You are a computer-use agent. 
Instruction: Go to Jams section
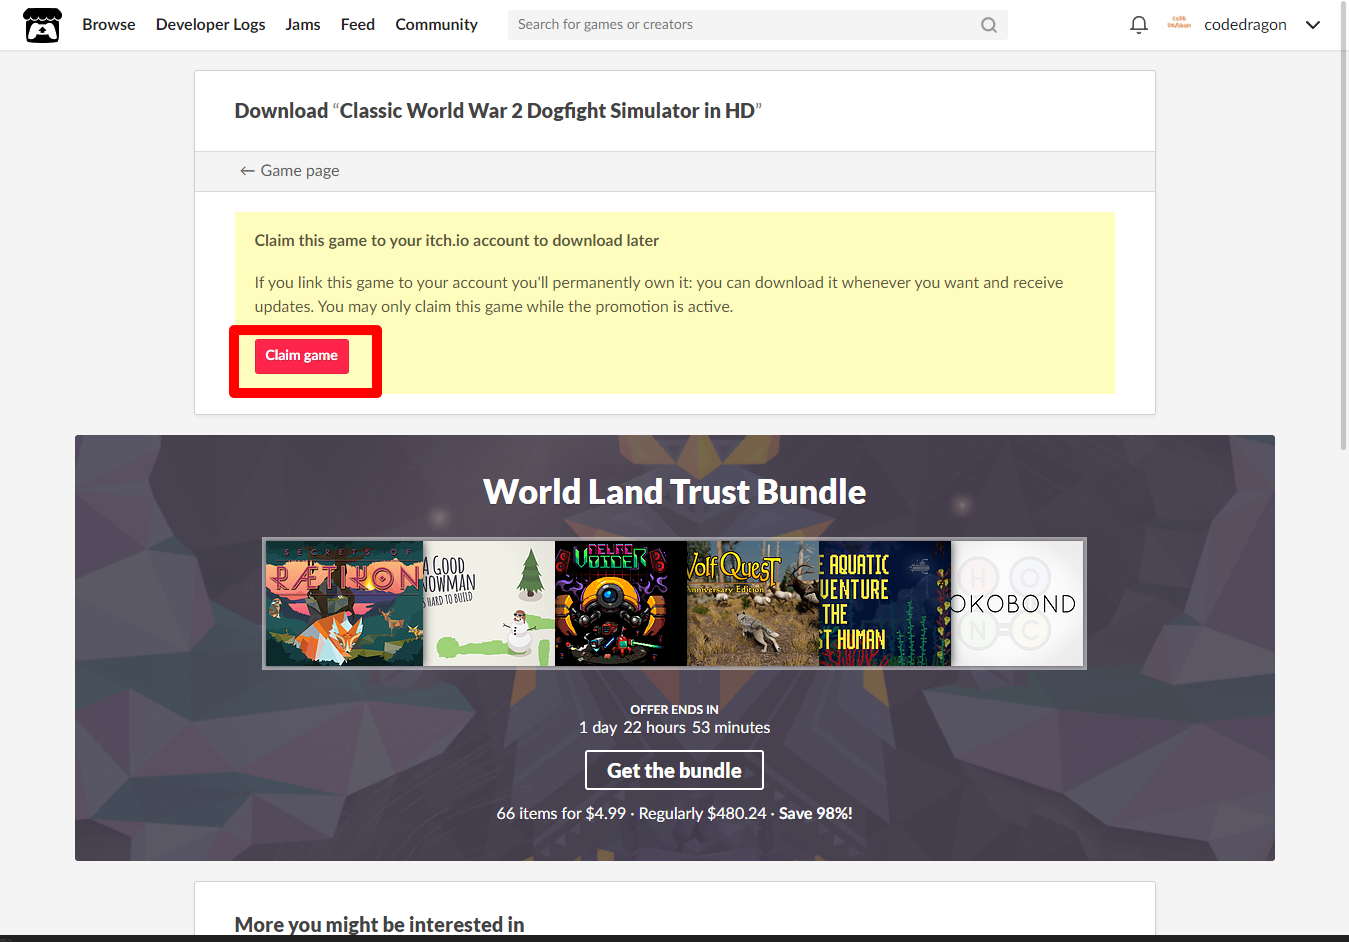click(x=303, y=25)
